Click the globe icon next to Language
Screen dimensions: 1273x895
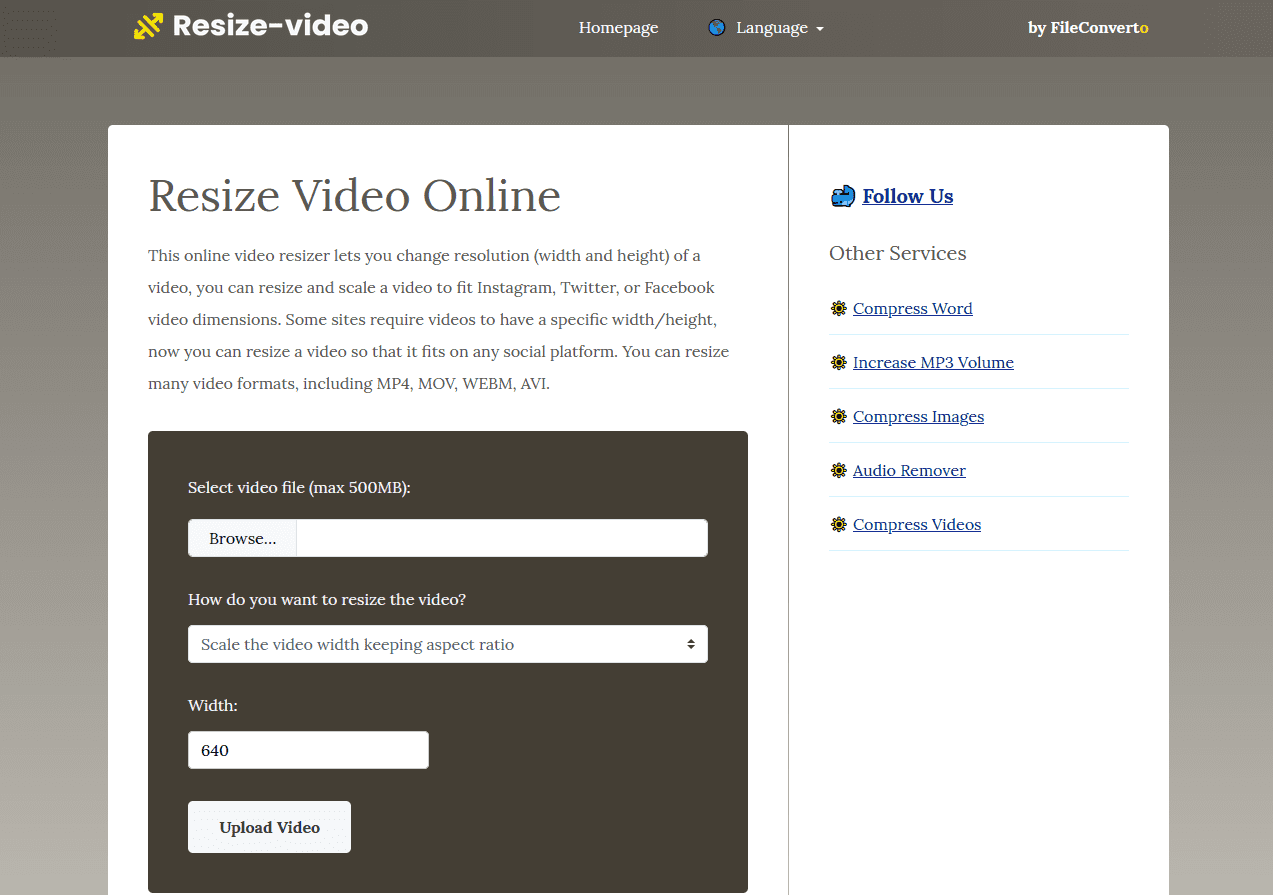point(717,27)
